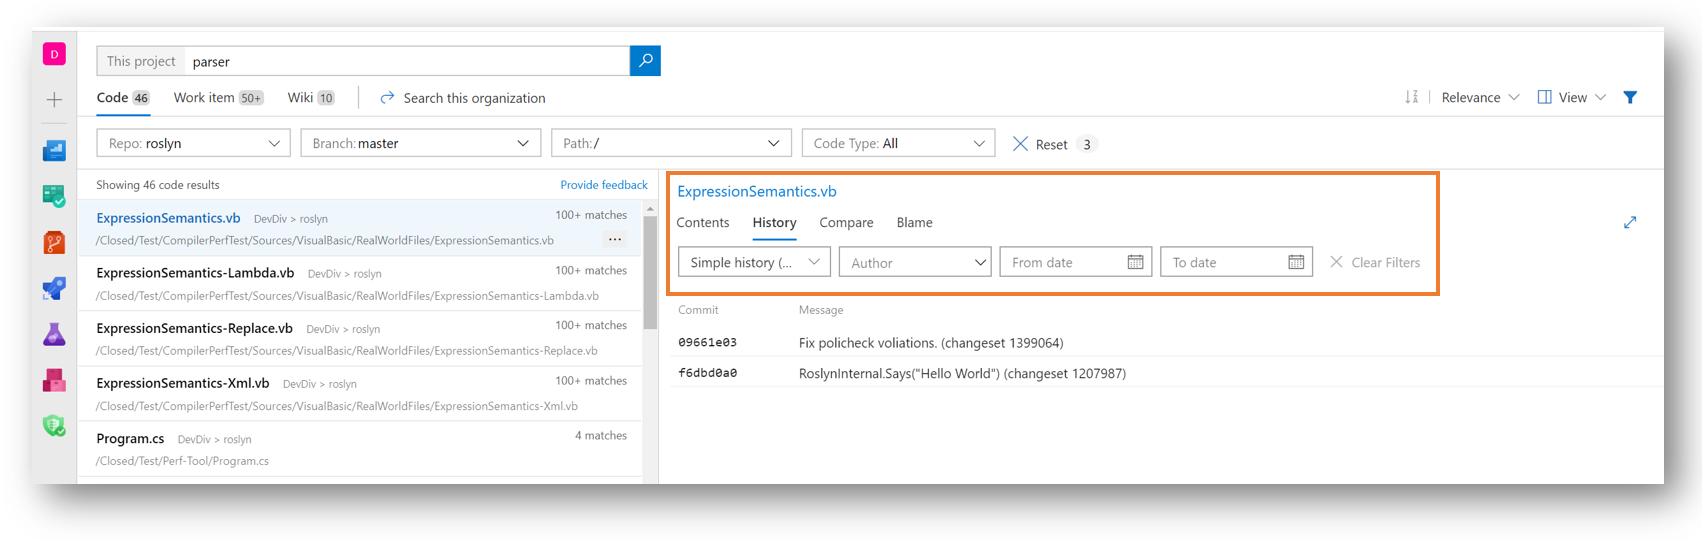This screenshot has width=1702, height=553.
Task: Open Test Plans flask icon
Action: click(x=54, y=334)
